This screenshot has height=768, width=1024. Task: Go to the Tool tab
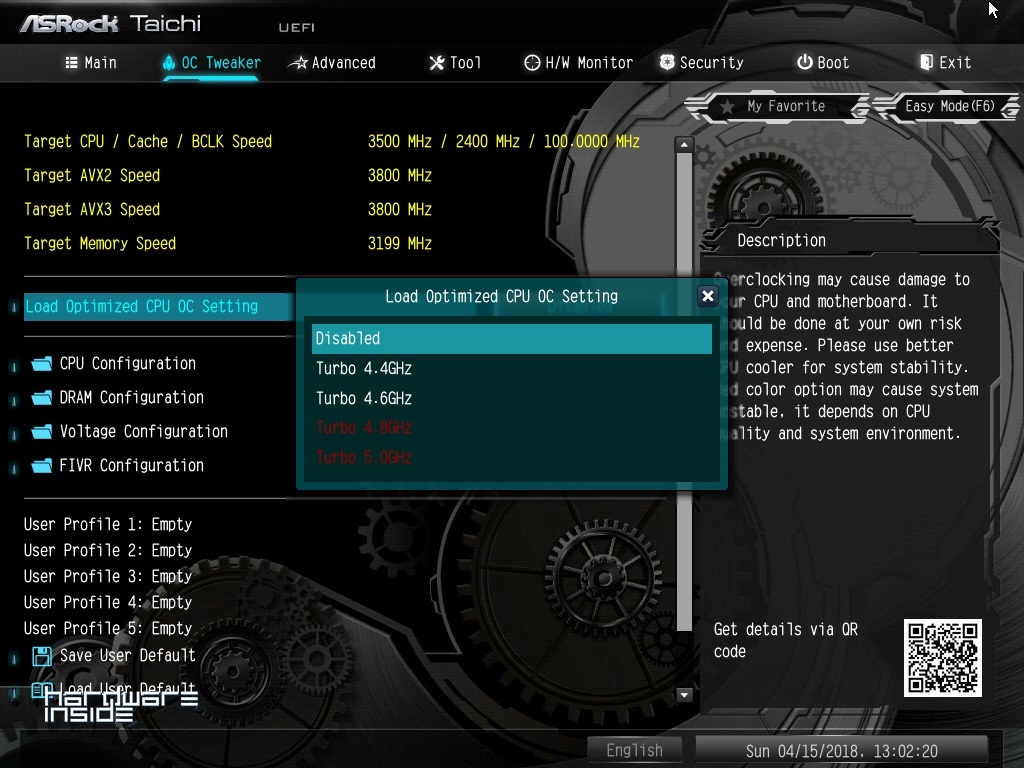[455, 63]
